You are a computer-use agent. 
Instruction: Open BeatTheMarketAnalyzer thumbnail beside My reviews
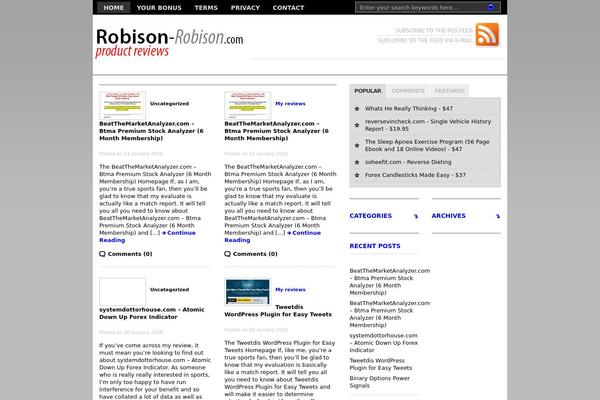coord(248,105)
